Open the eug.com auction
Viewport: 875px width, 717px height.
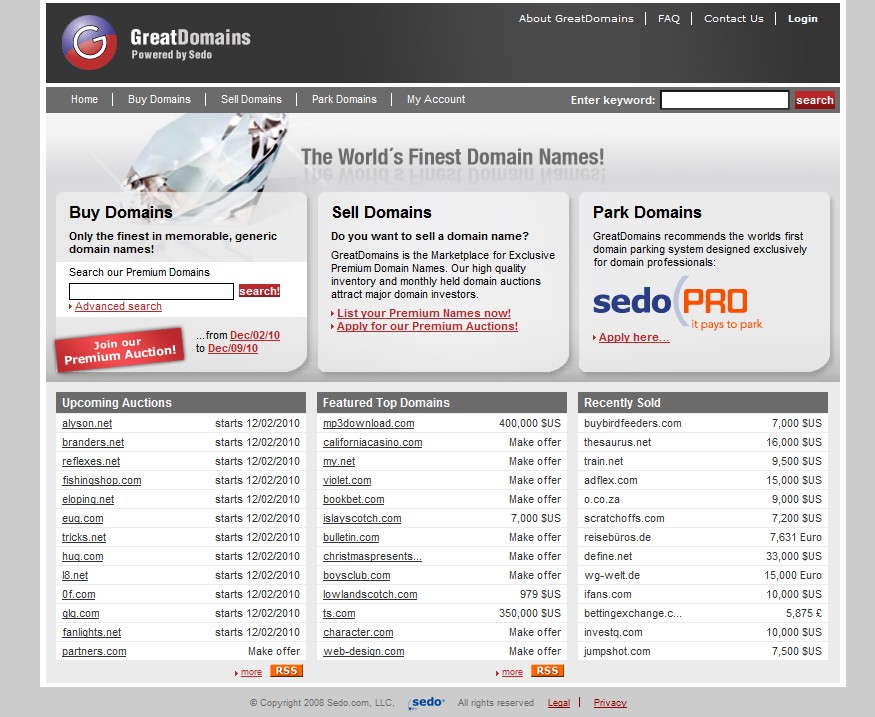83,518
